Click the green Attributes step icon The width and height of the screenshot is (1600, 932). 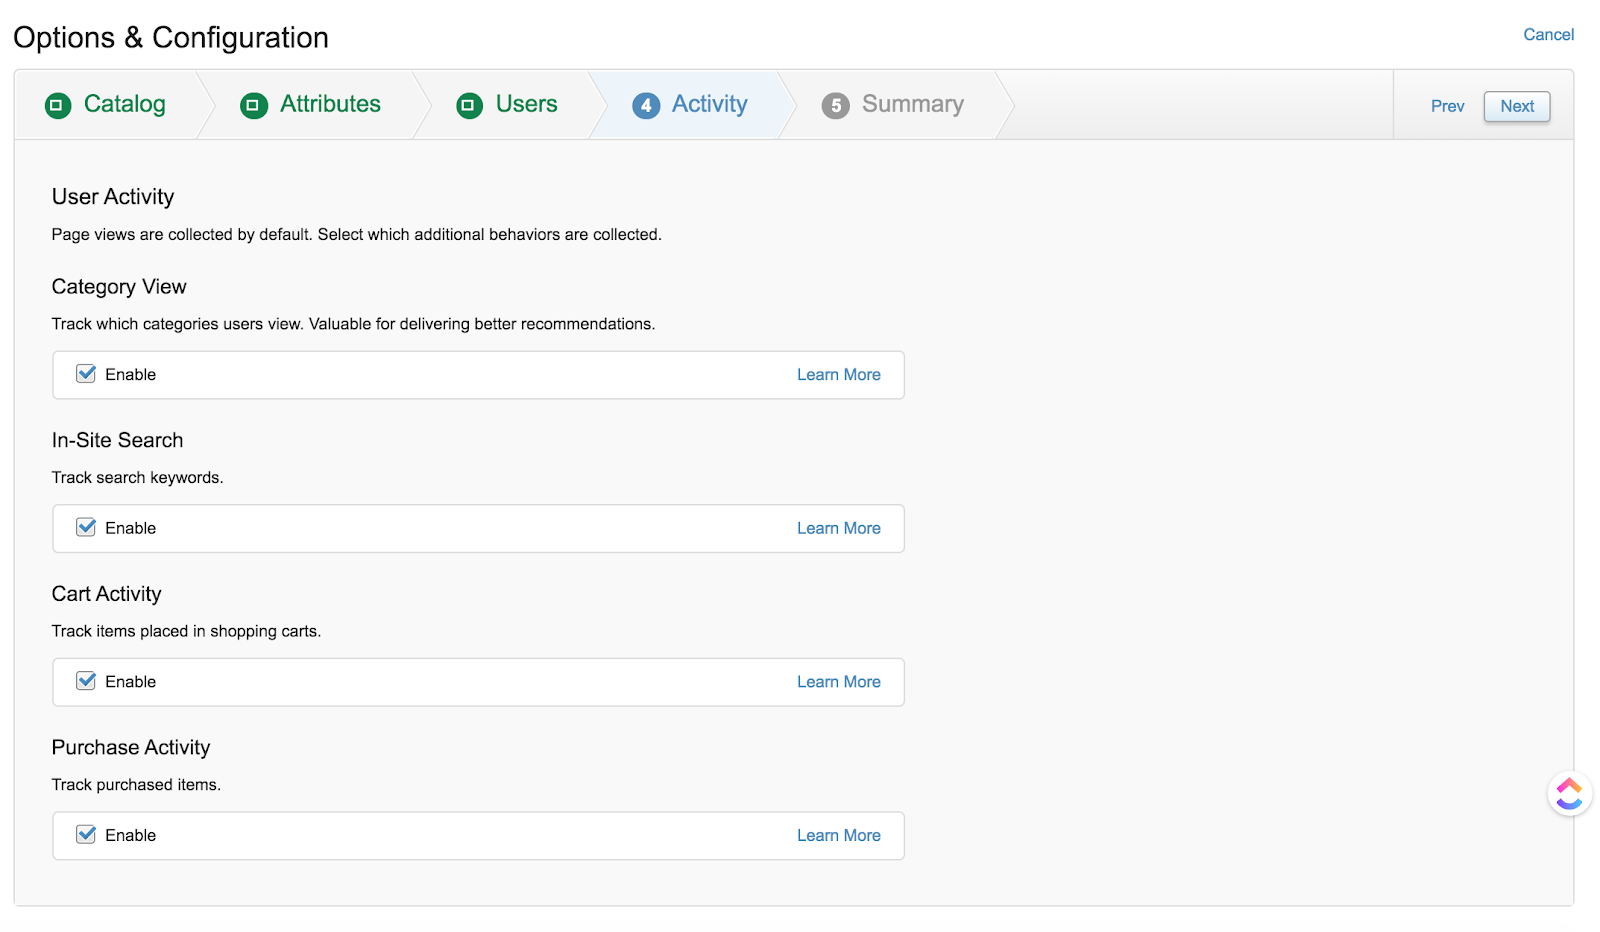tap(254, 105)
